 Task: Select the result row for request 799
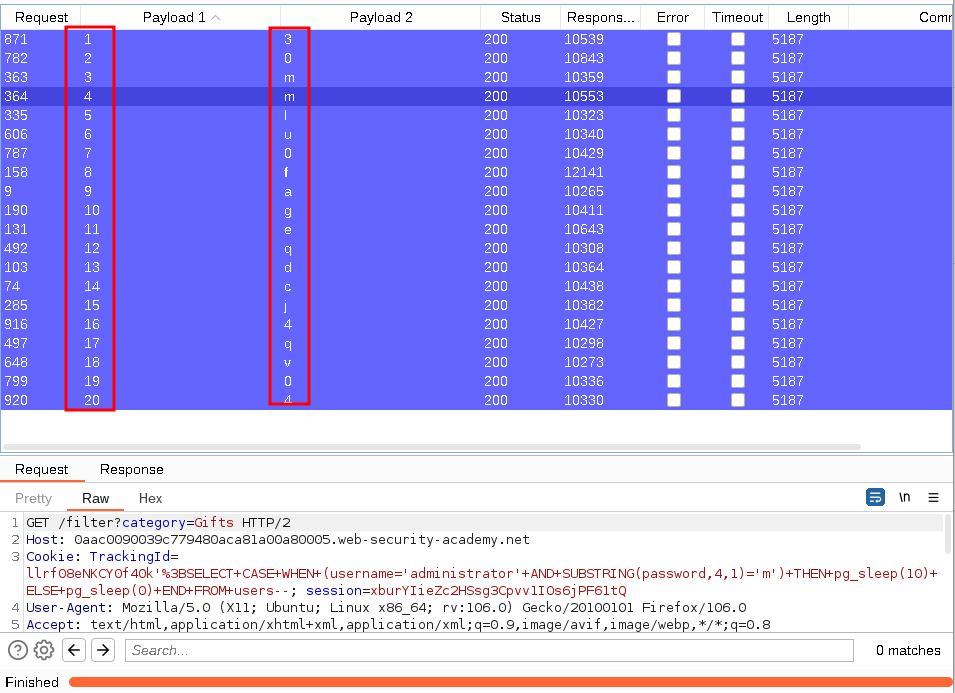tap(476, 381)
